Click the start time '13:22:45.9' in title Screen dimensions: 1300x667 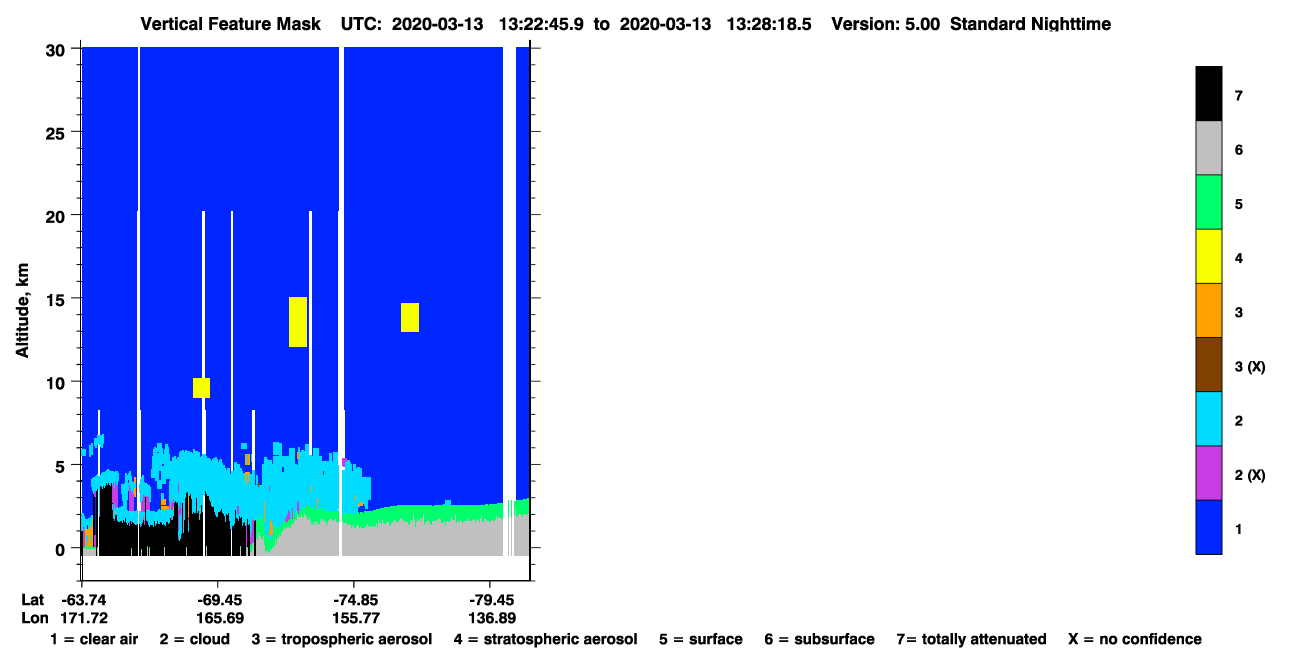[540, 24]
